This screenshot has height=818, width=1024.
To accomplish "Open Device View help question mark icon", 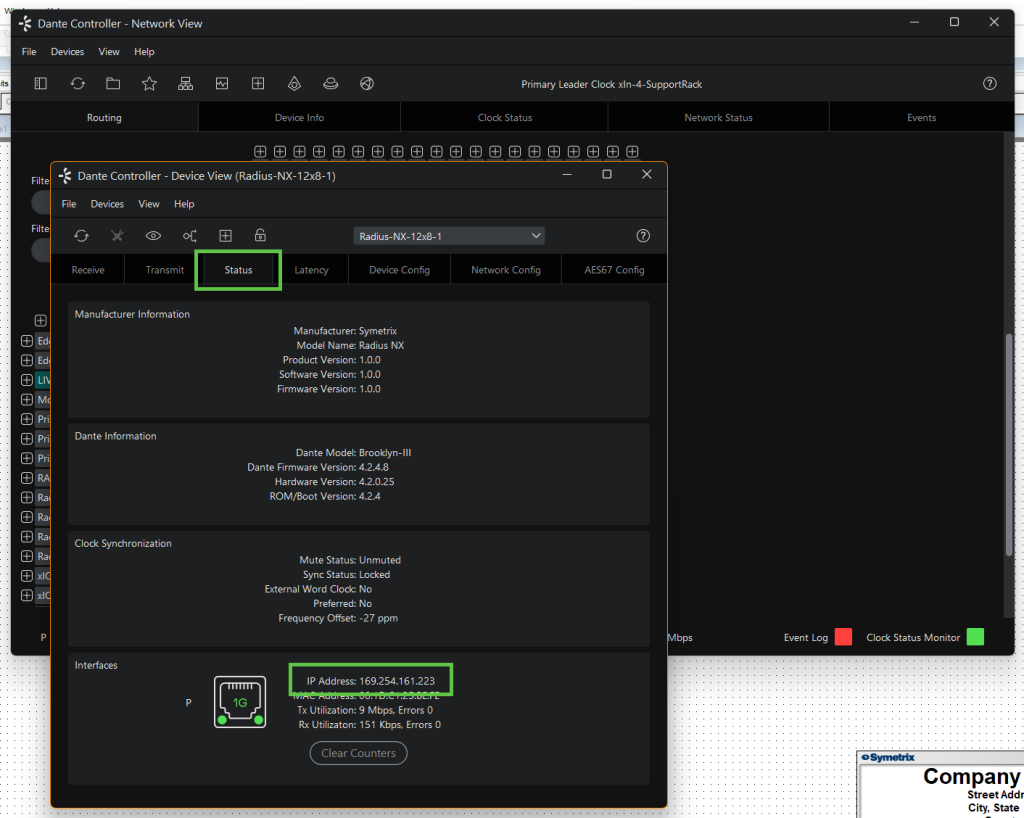I will point(643,236).
